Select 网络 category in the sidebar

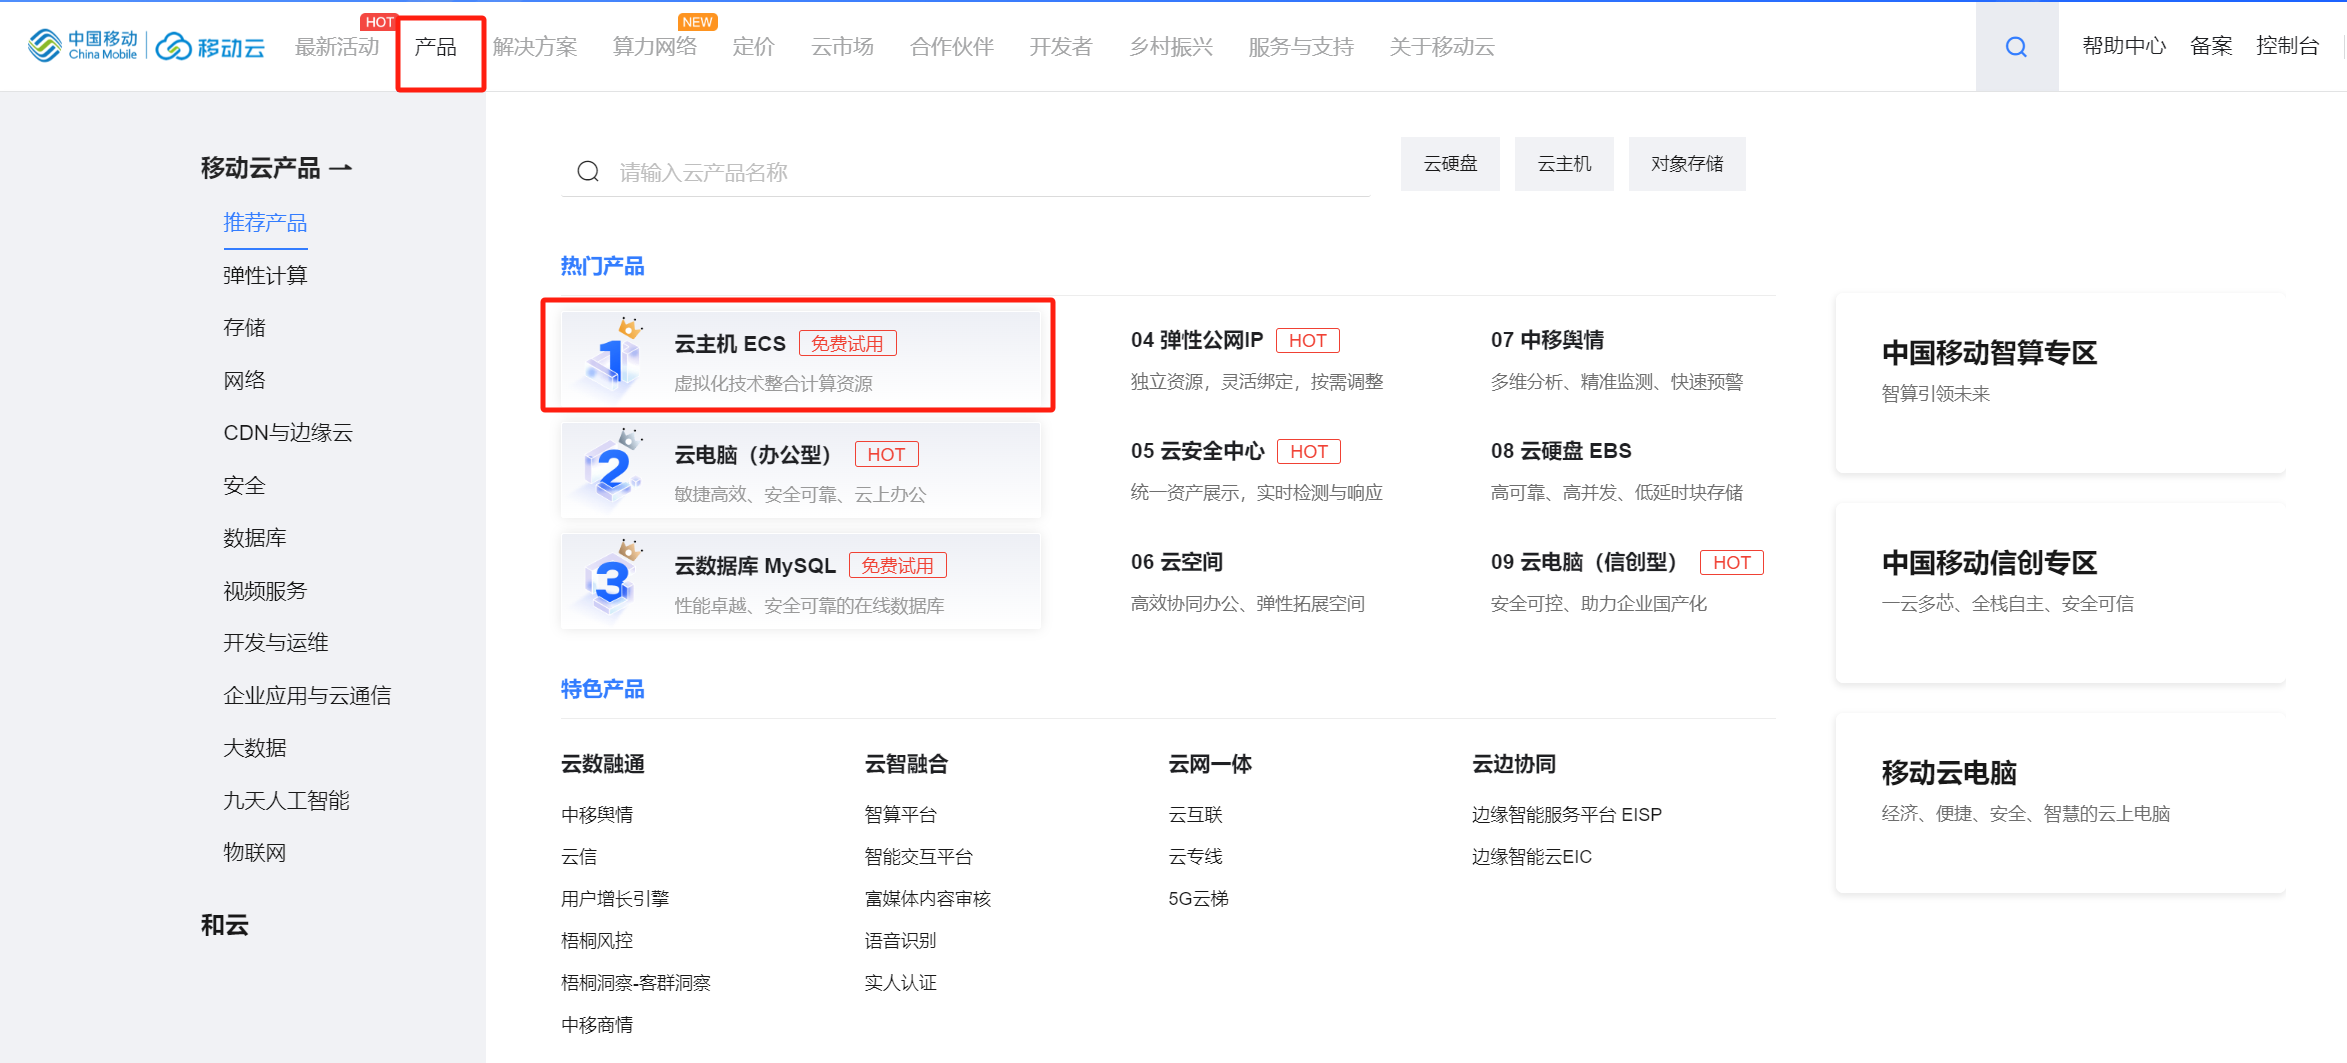(x=244, y=380)
